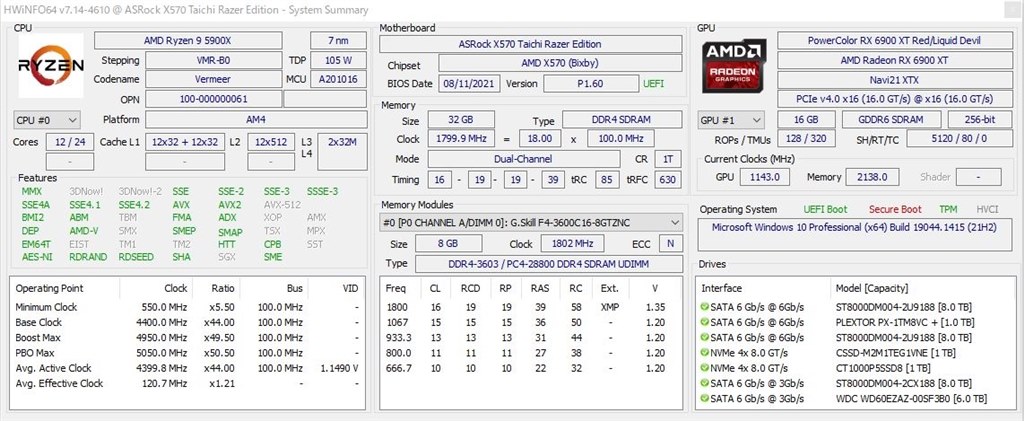Click the 105 W TDP value

coord(338,60)
